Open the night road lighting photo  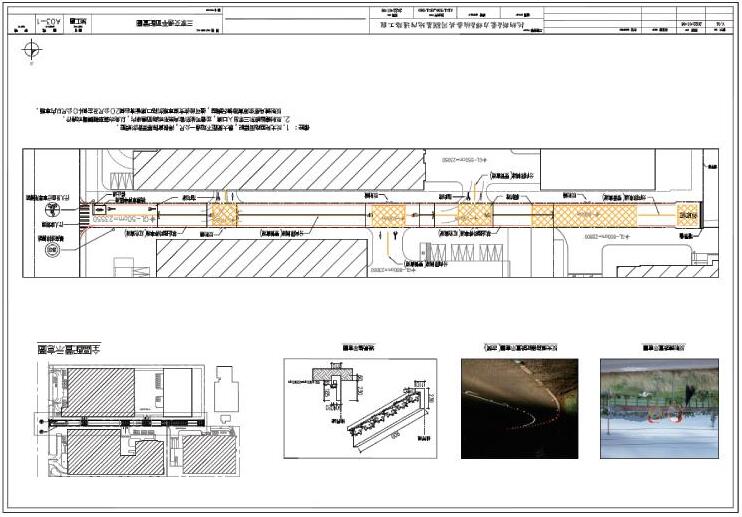[x=520, y=409]
